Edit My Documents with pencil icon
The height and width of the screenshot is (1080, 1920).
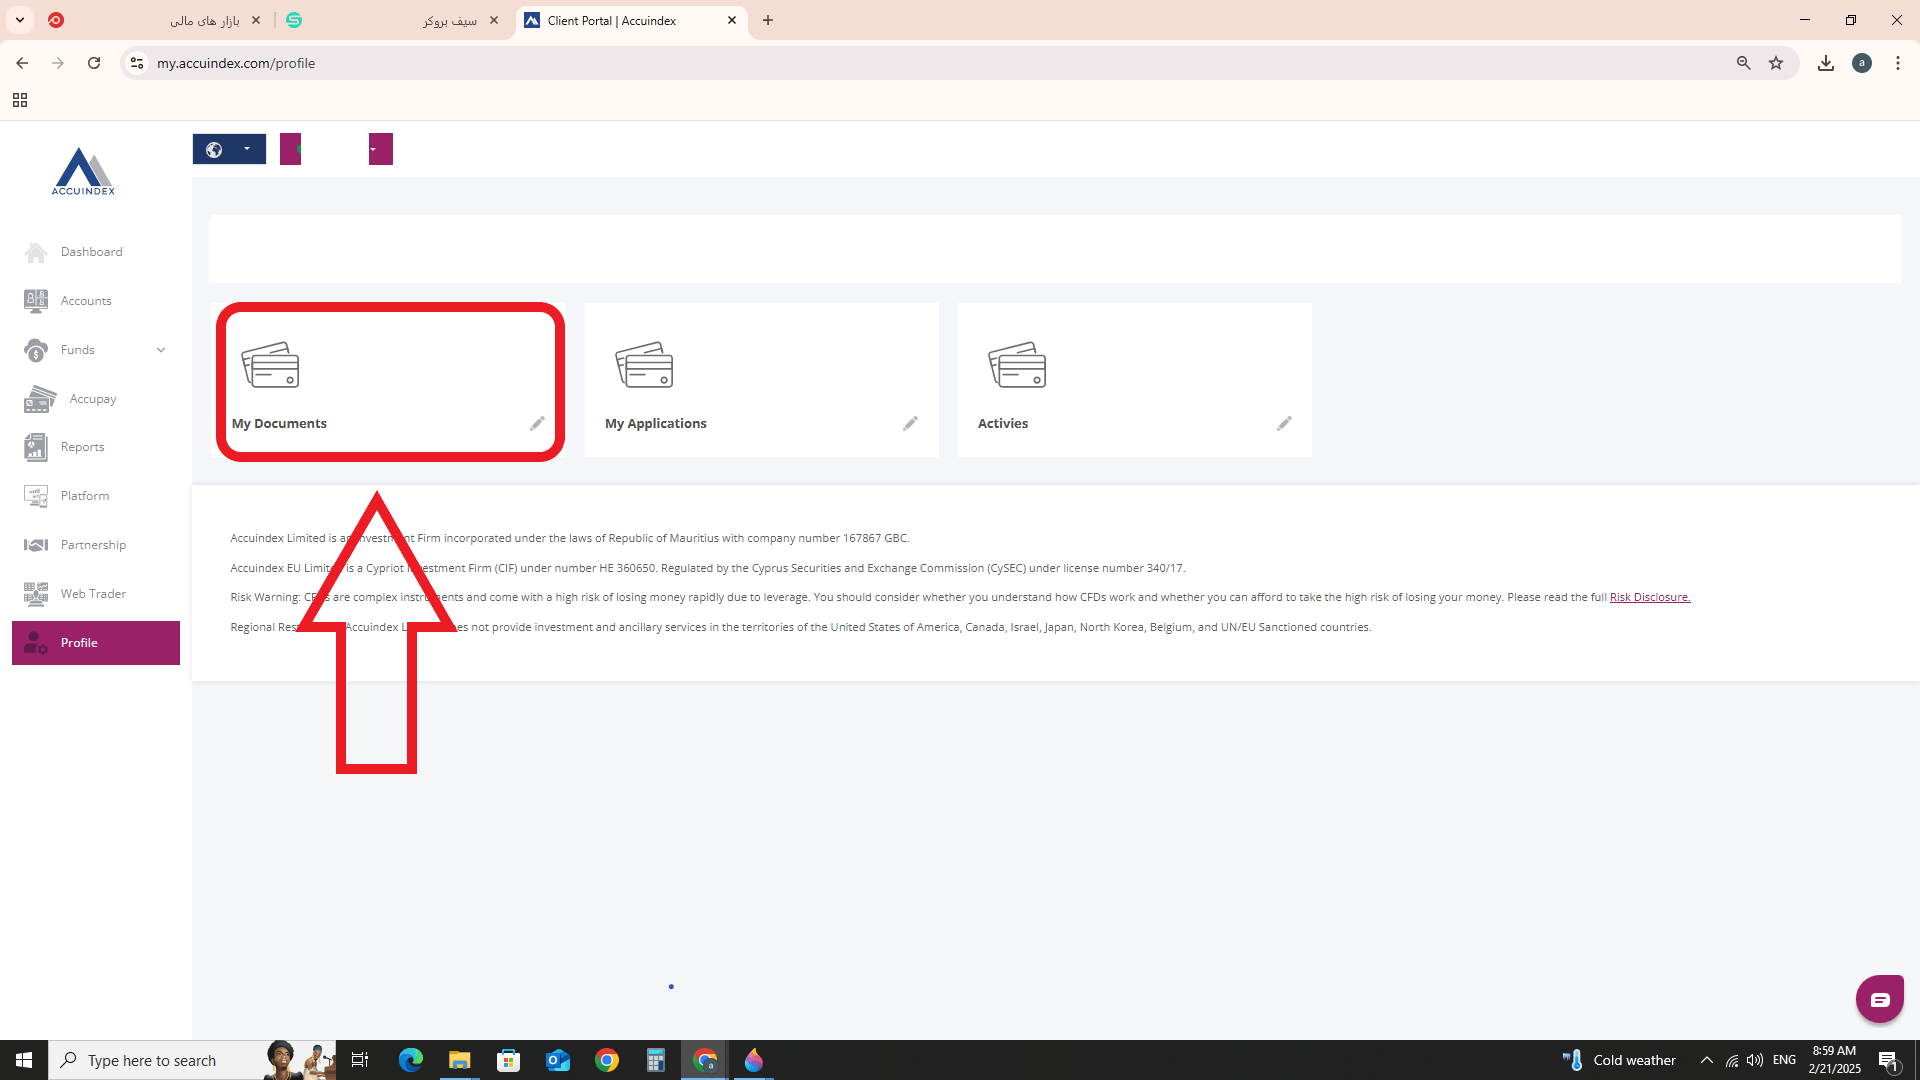(x=537, y=424)
